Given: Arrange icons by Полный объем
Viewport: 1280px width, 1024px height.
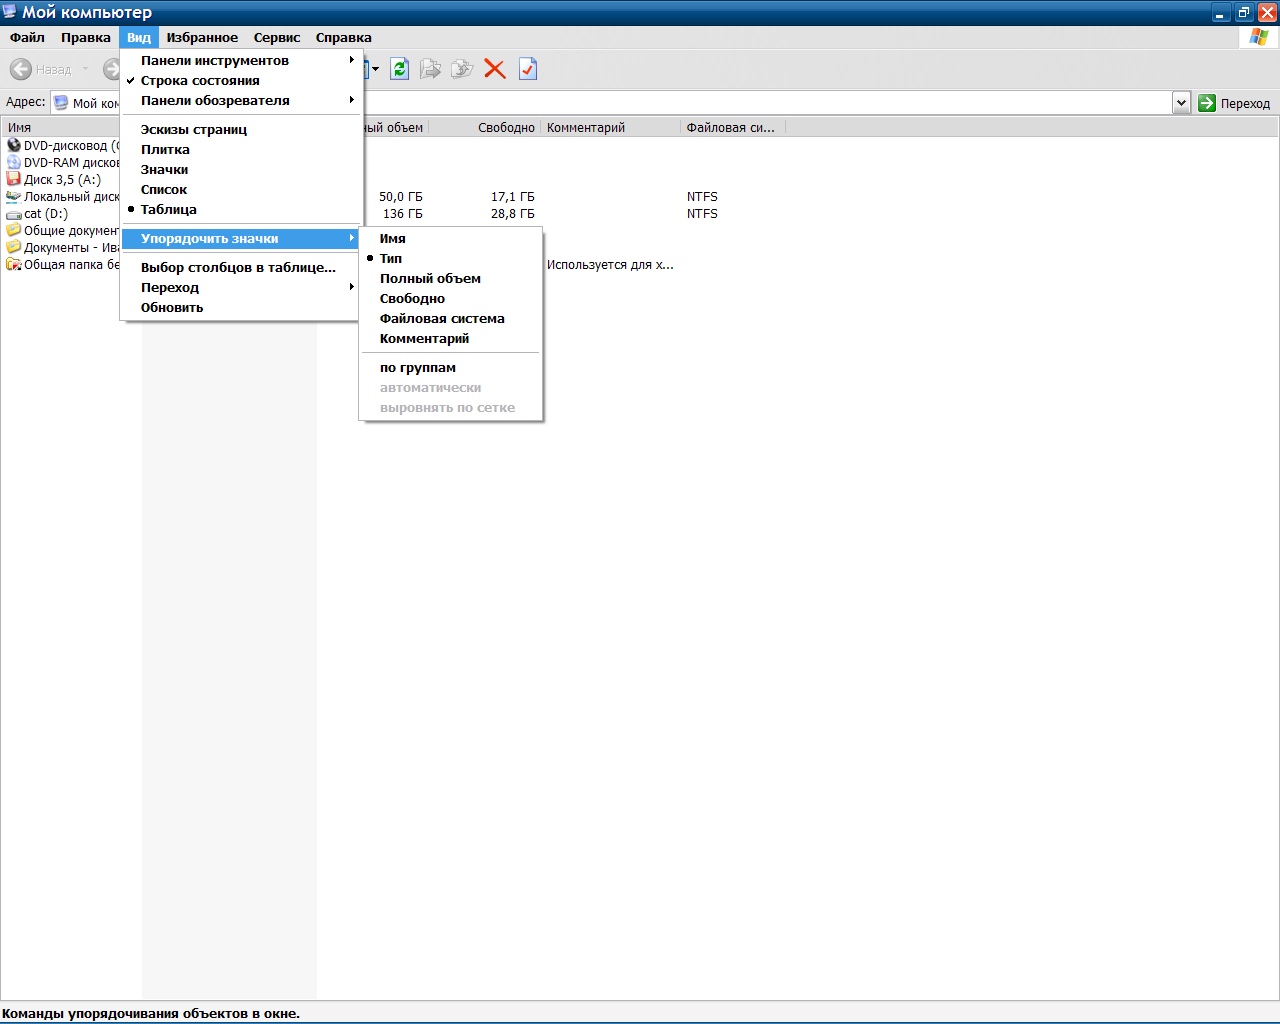Looking at the screenshot, I should click(451, 278).
